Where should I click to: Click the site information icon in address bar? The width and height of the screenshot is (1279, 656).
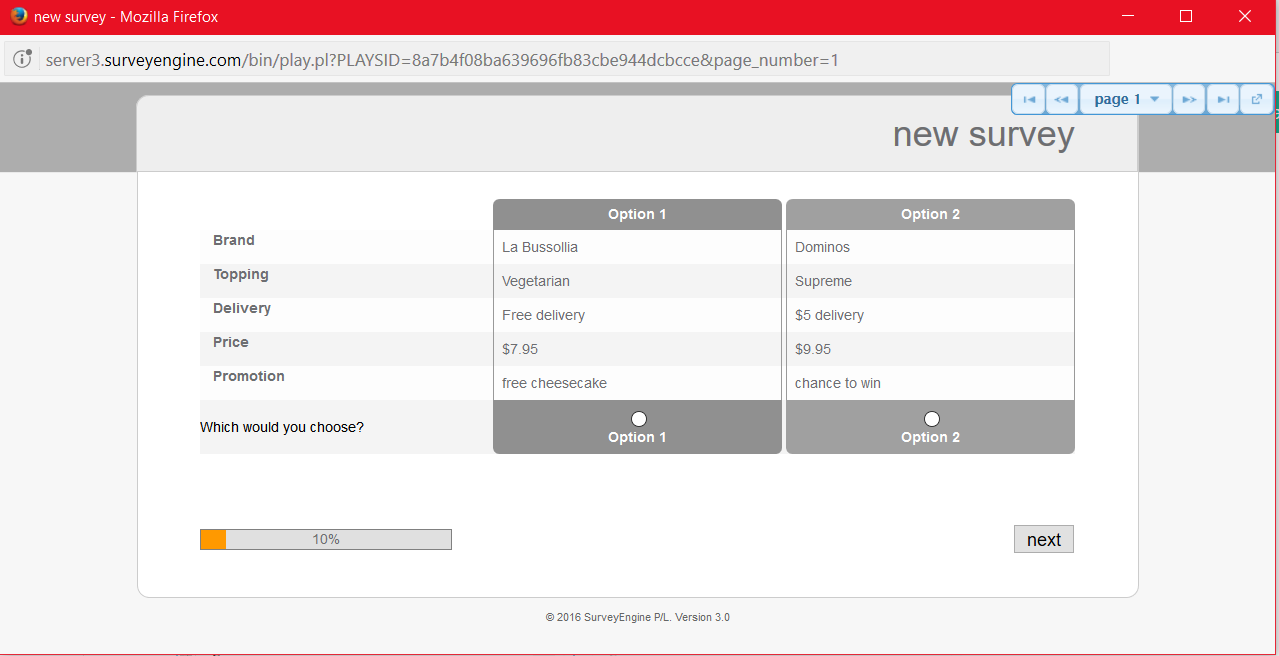(x=22, y=59)
